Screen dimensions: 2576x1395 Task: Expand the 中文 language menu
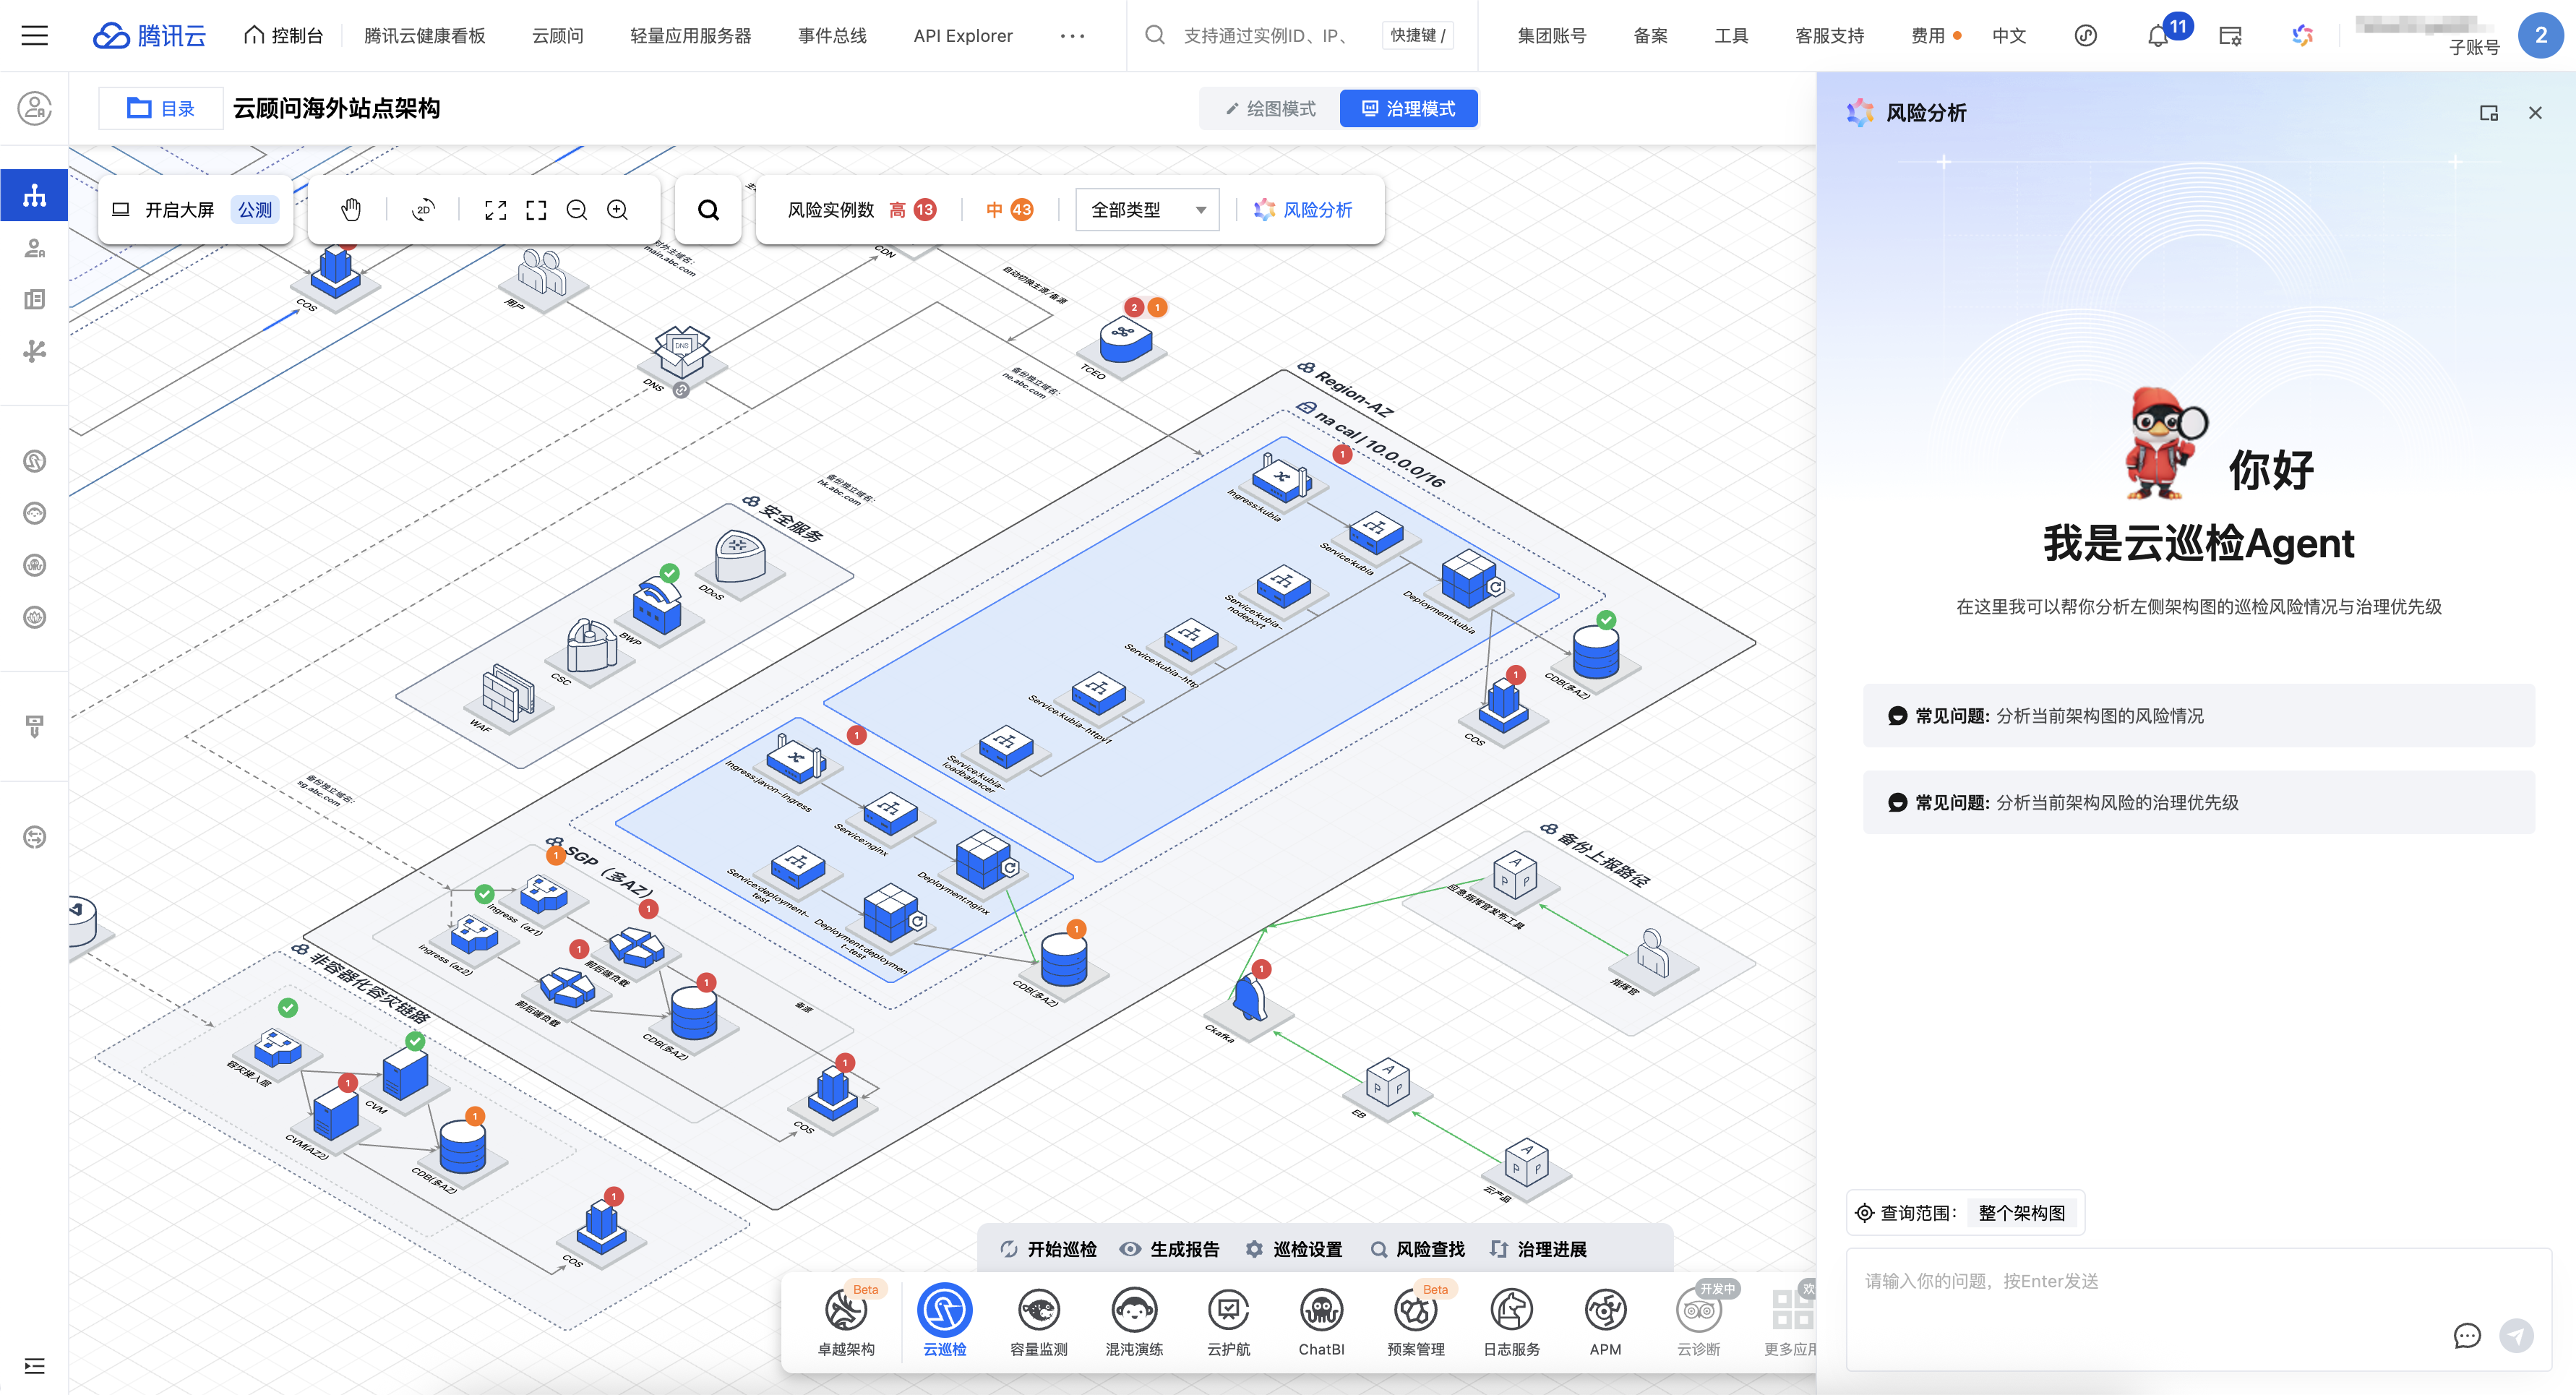[x=2008, y=36]
